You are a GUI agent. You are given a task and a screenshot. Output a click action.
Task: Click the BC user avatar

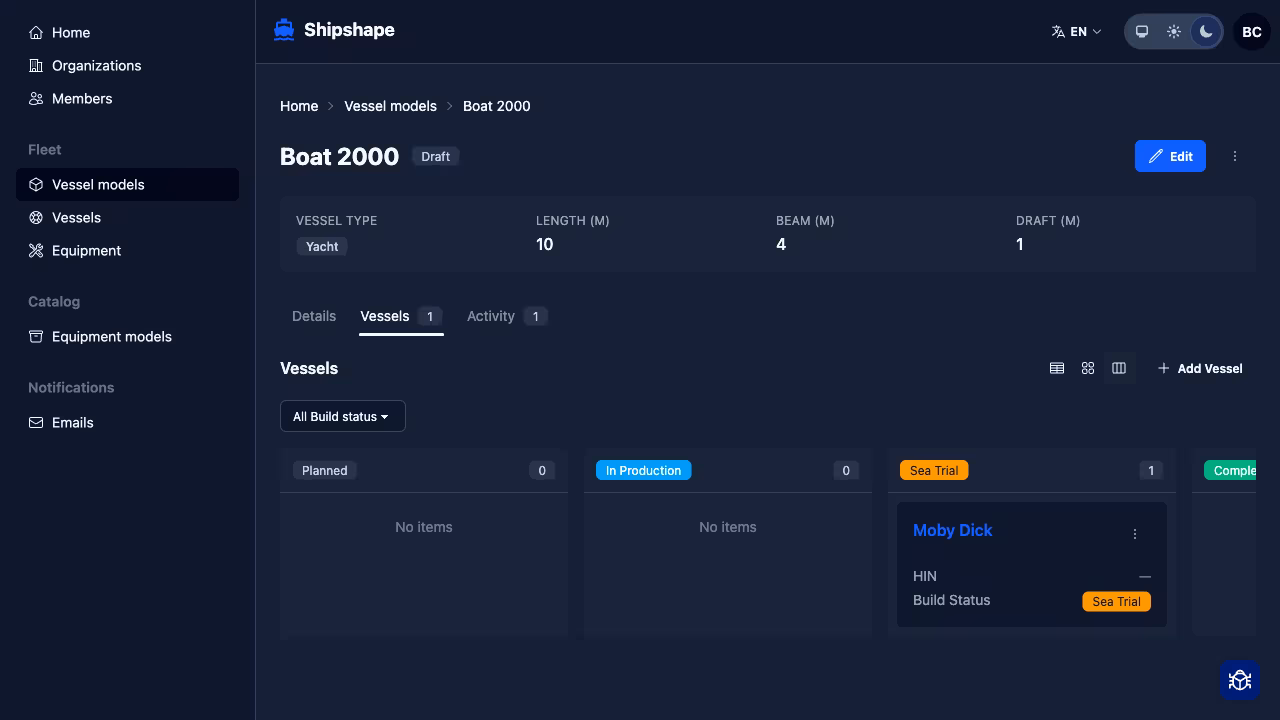[1251, 32]
